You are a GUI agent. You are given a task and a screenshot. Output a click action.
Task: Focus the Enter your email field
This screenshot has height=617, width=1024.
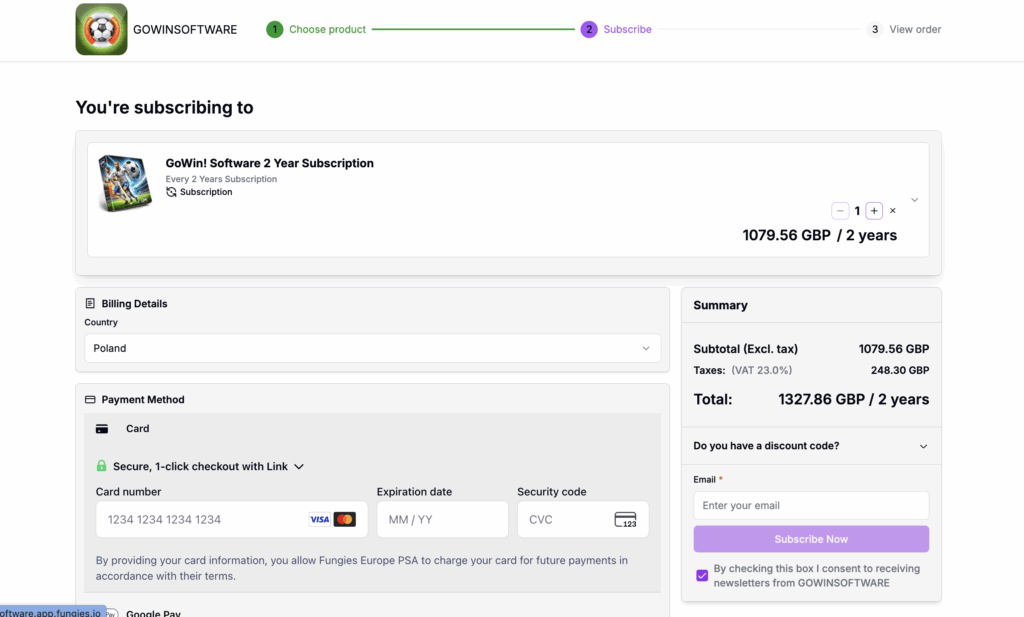pos(811,505)
